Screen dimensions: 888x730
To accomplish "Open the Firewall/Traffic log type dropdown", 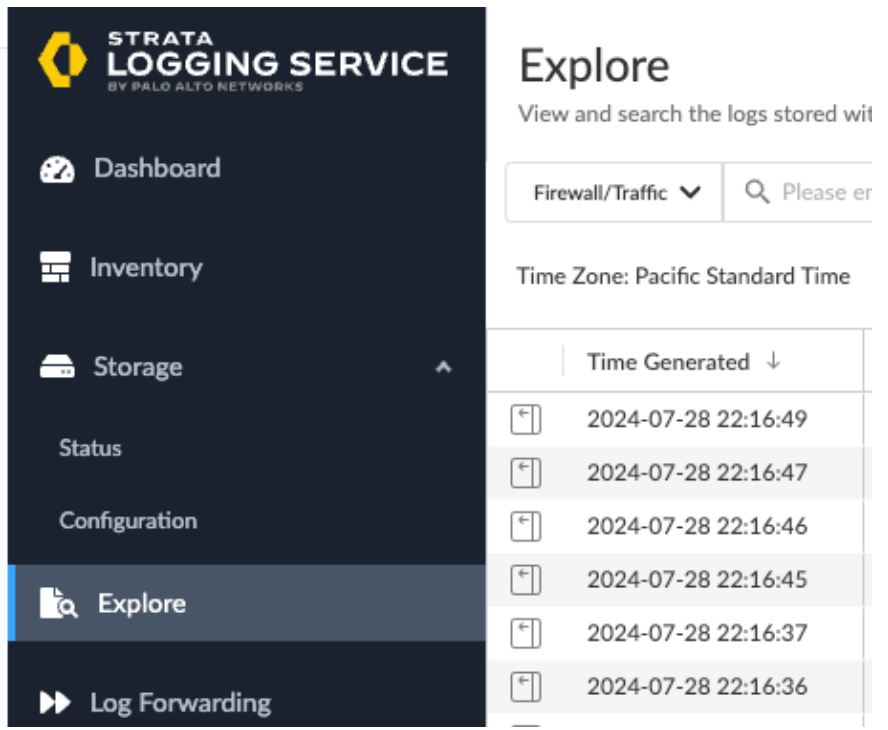I will tap(614, 192).
